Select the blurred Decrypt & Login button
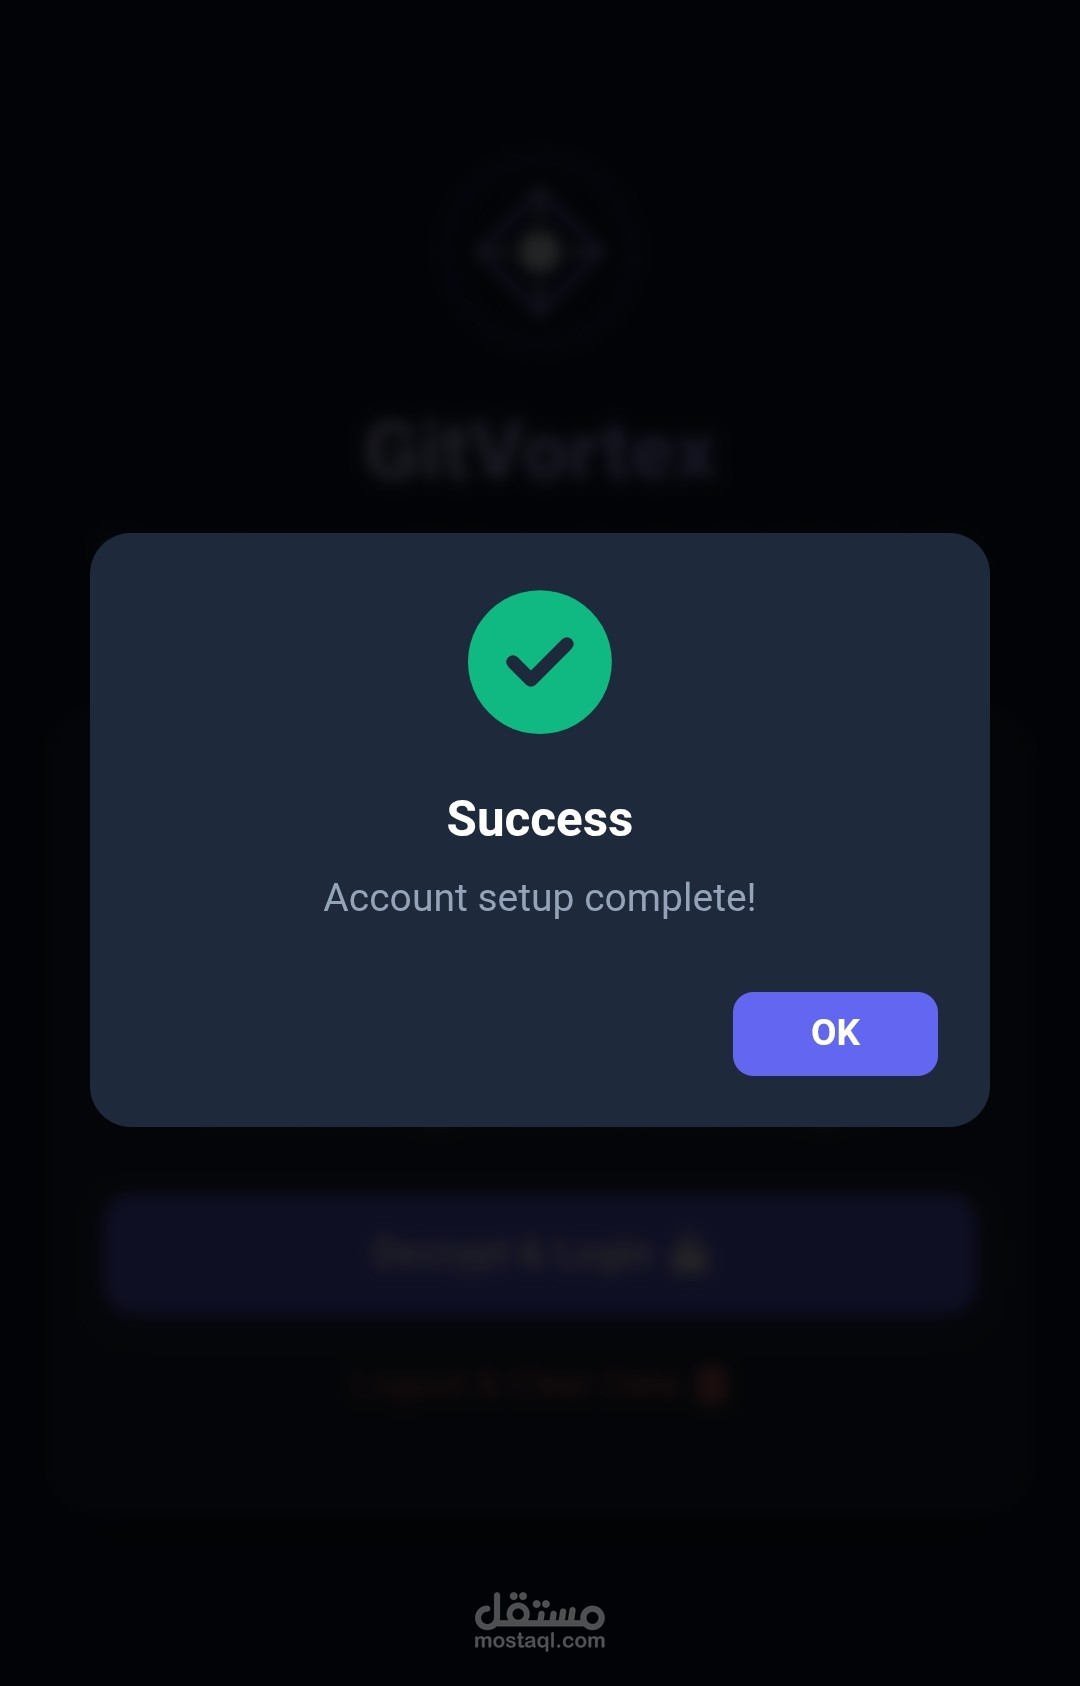This screenshot has width=1080, height=1686. click(540, 1254)
